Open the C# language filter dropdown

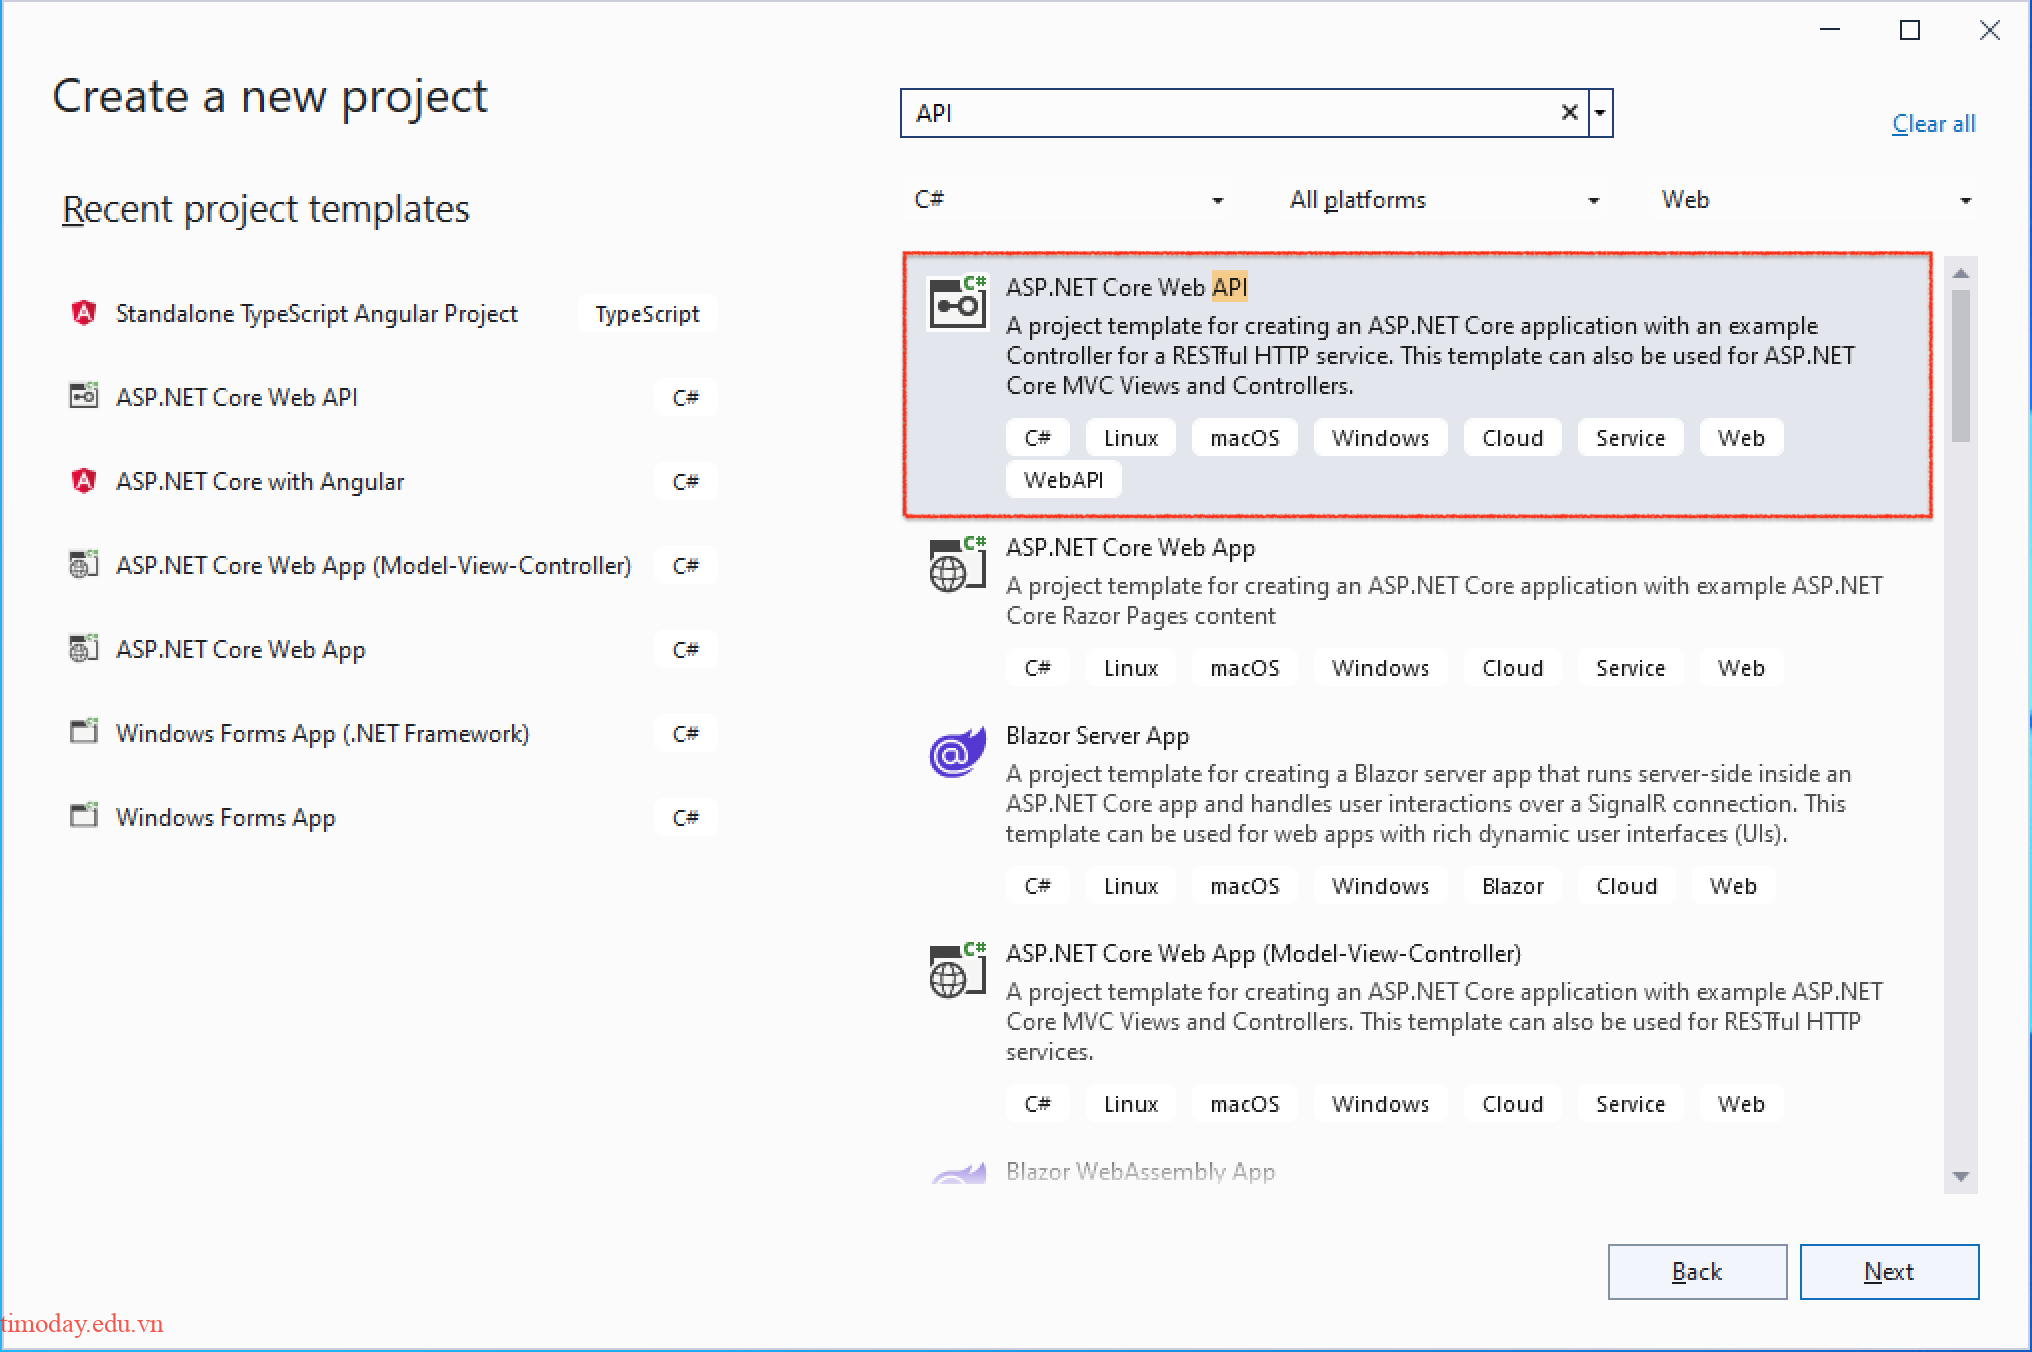coord(1216,199)
